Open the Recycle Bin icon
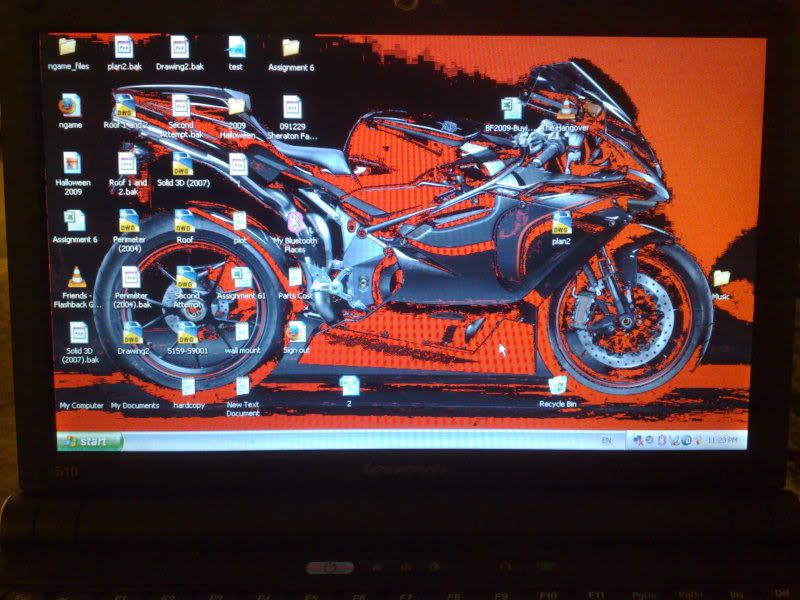This screenshot has height=600, width=800. click(x=558, y=386)
